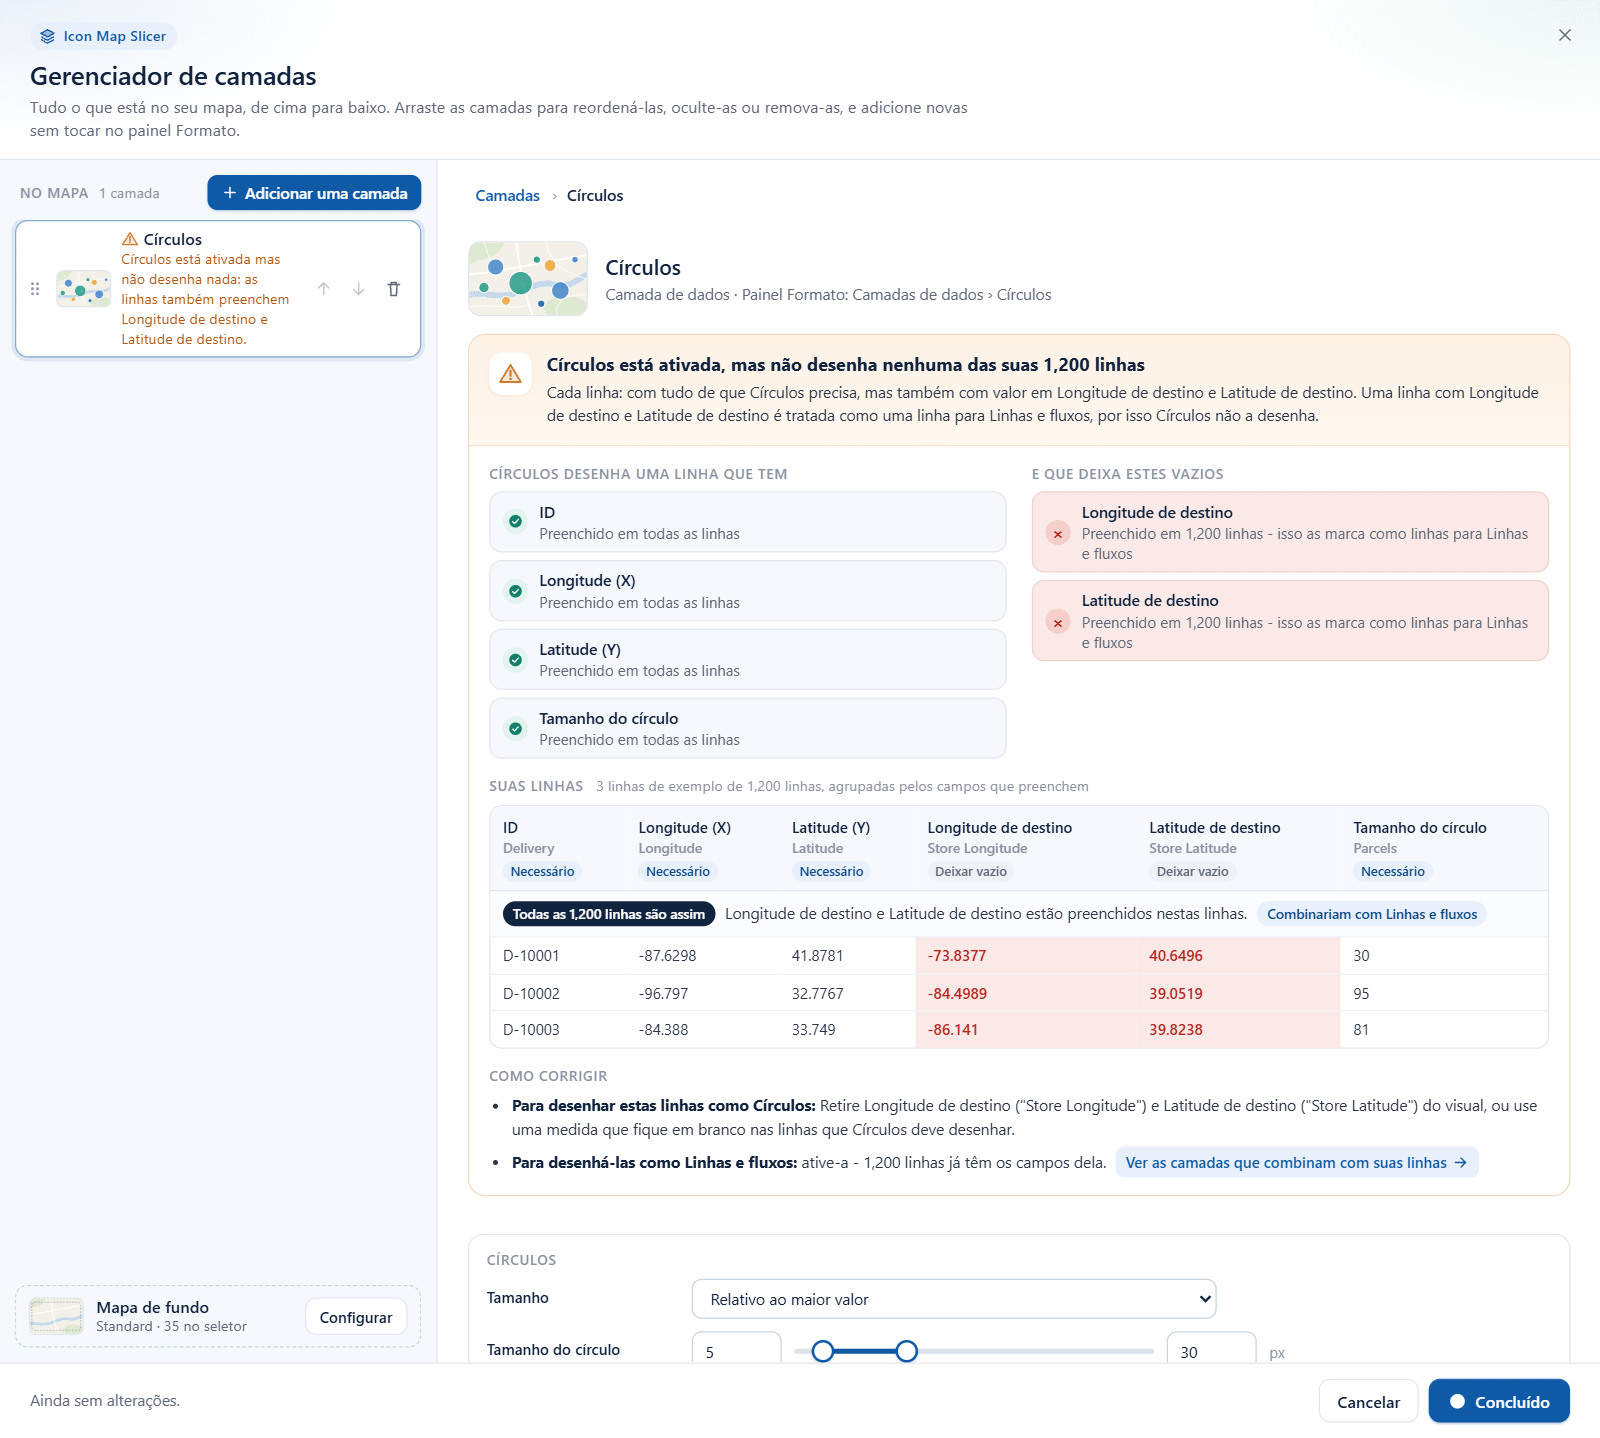This screenshot has width=1600, height=1438.
Task: Close the layer manager dialog
Action: point(1565,35)
